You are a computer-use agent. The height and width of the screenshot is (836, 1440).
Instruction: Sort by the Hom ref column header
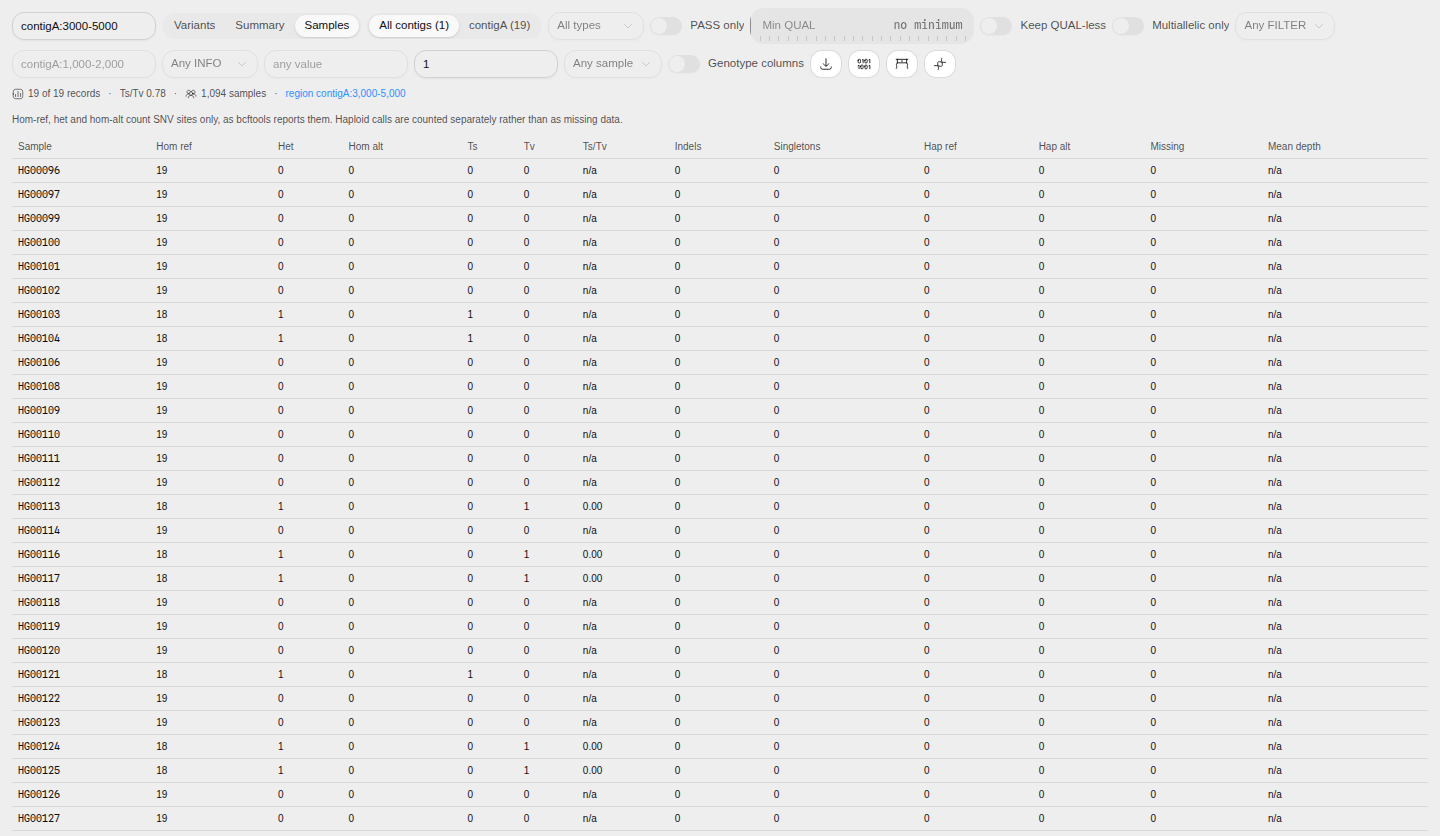coord(174,147)
